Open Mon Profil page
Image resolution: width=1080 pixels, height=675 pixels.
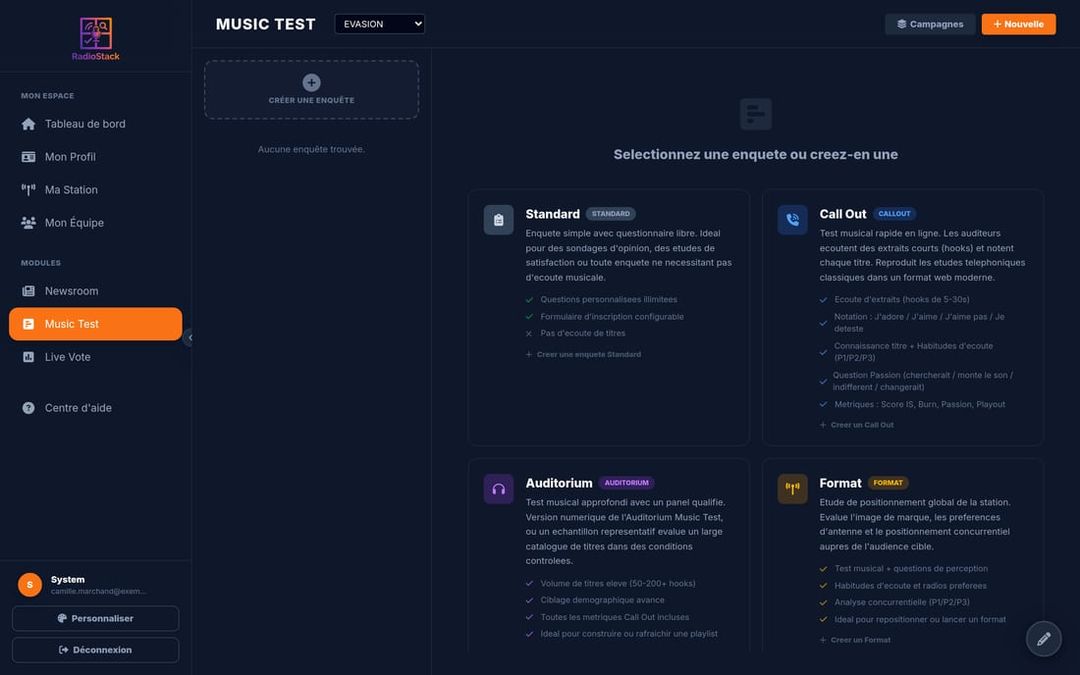(96, 157)
